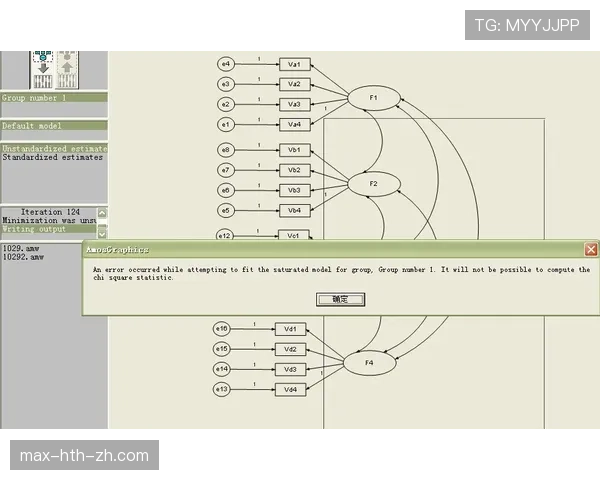Select the e2 error term circle

226,104
